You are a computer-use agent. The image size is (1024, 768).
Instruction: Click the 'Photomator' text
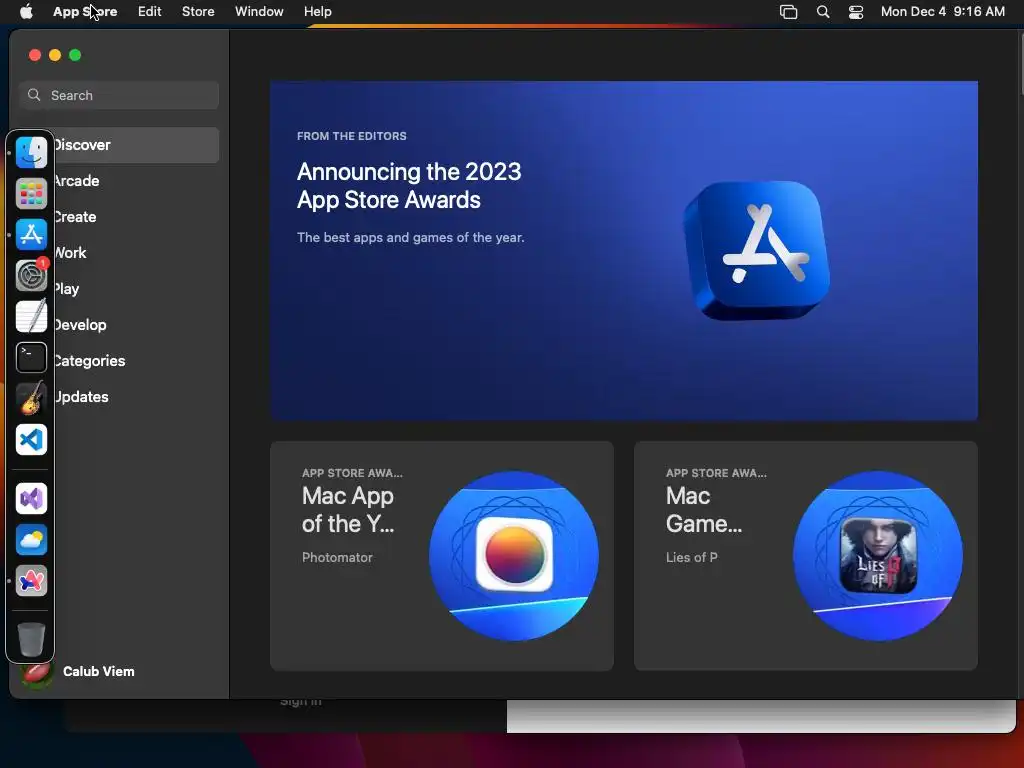[x=337, y=558]
